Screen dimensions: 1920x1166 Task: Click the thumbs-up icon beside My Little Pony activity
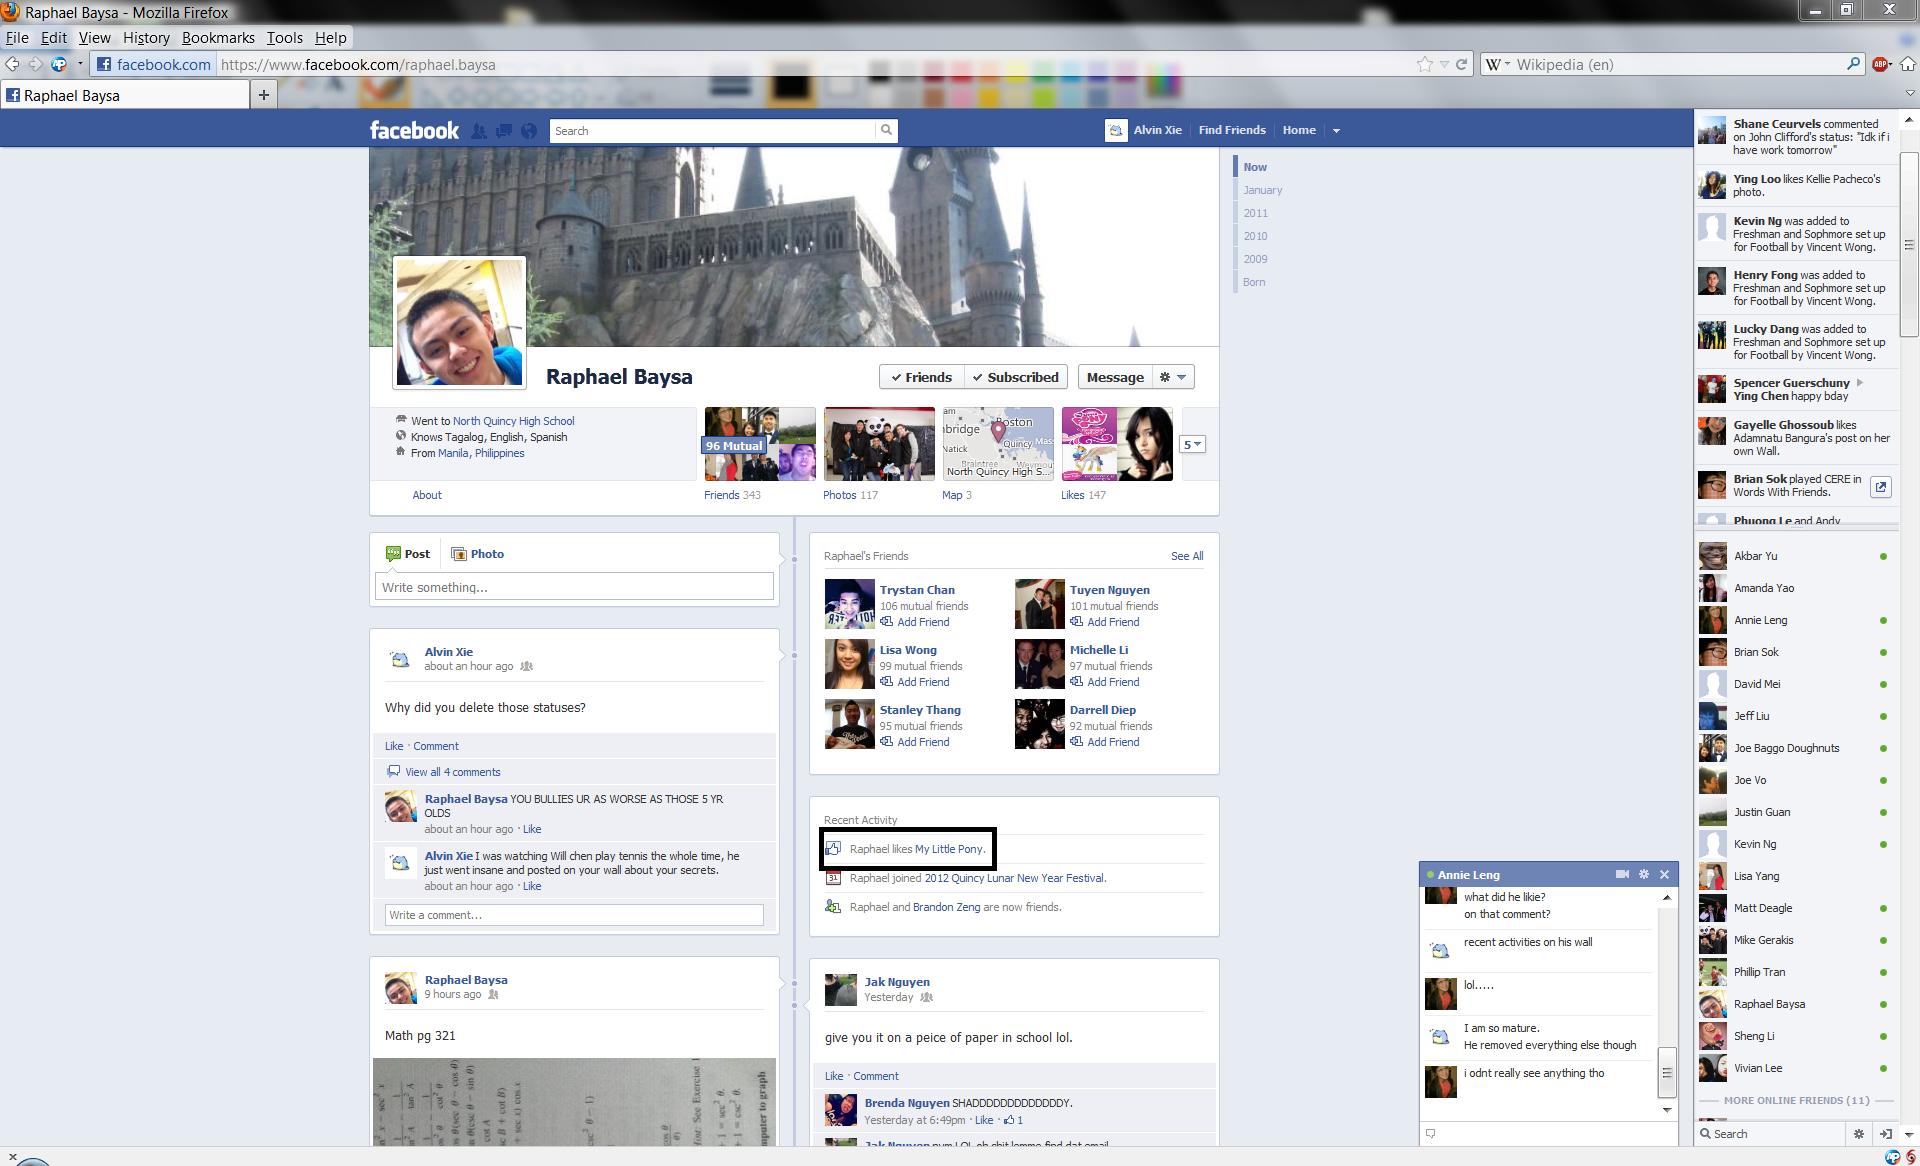coord(833,849)
